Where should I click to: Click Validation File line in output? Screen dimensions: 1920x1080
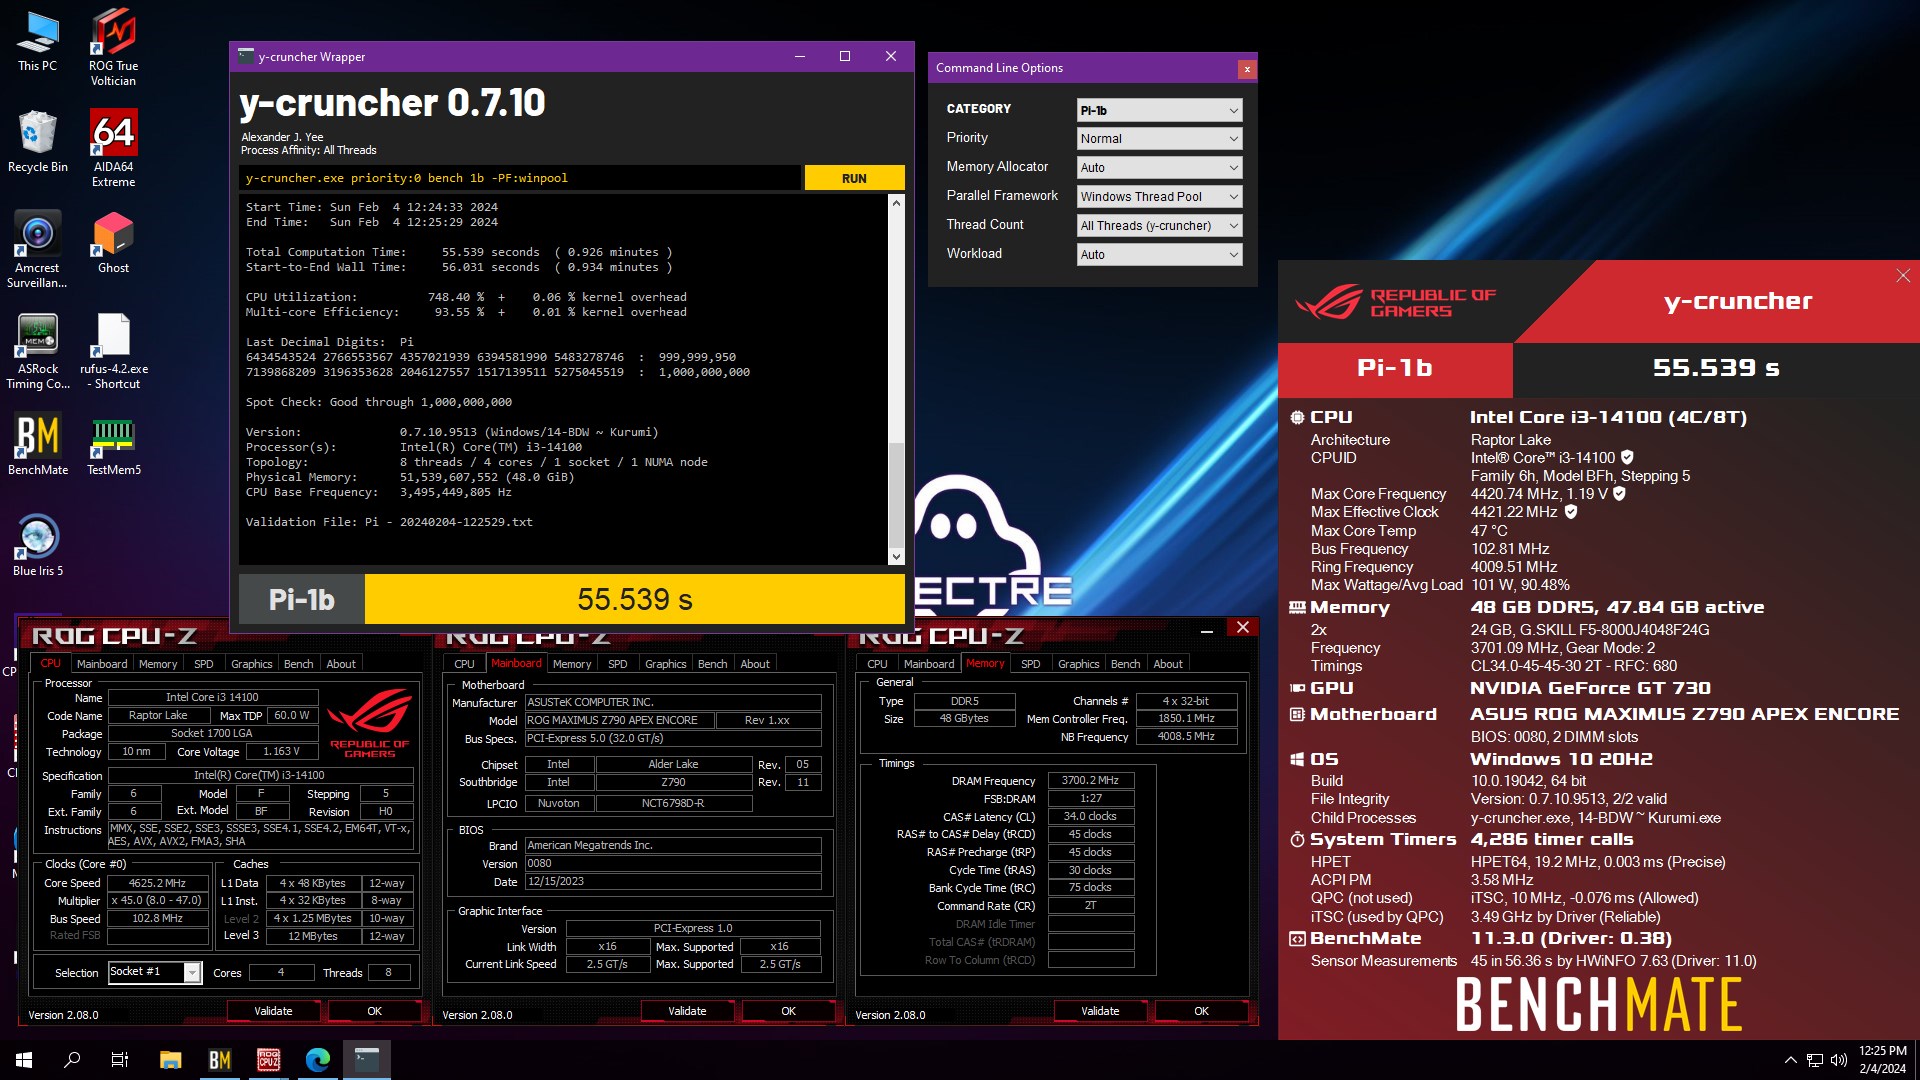(x=389, y=522)
